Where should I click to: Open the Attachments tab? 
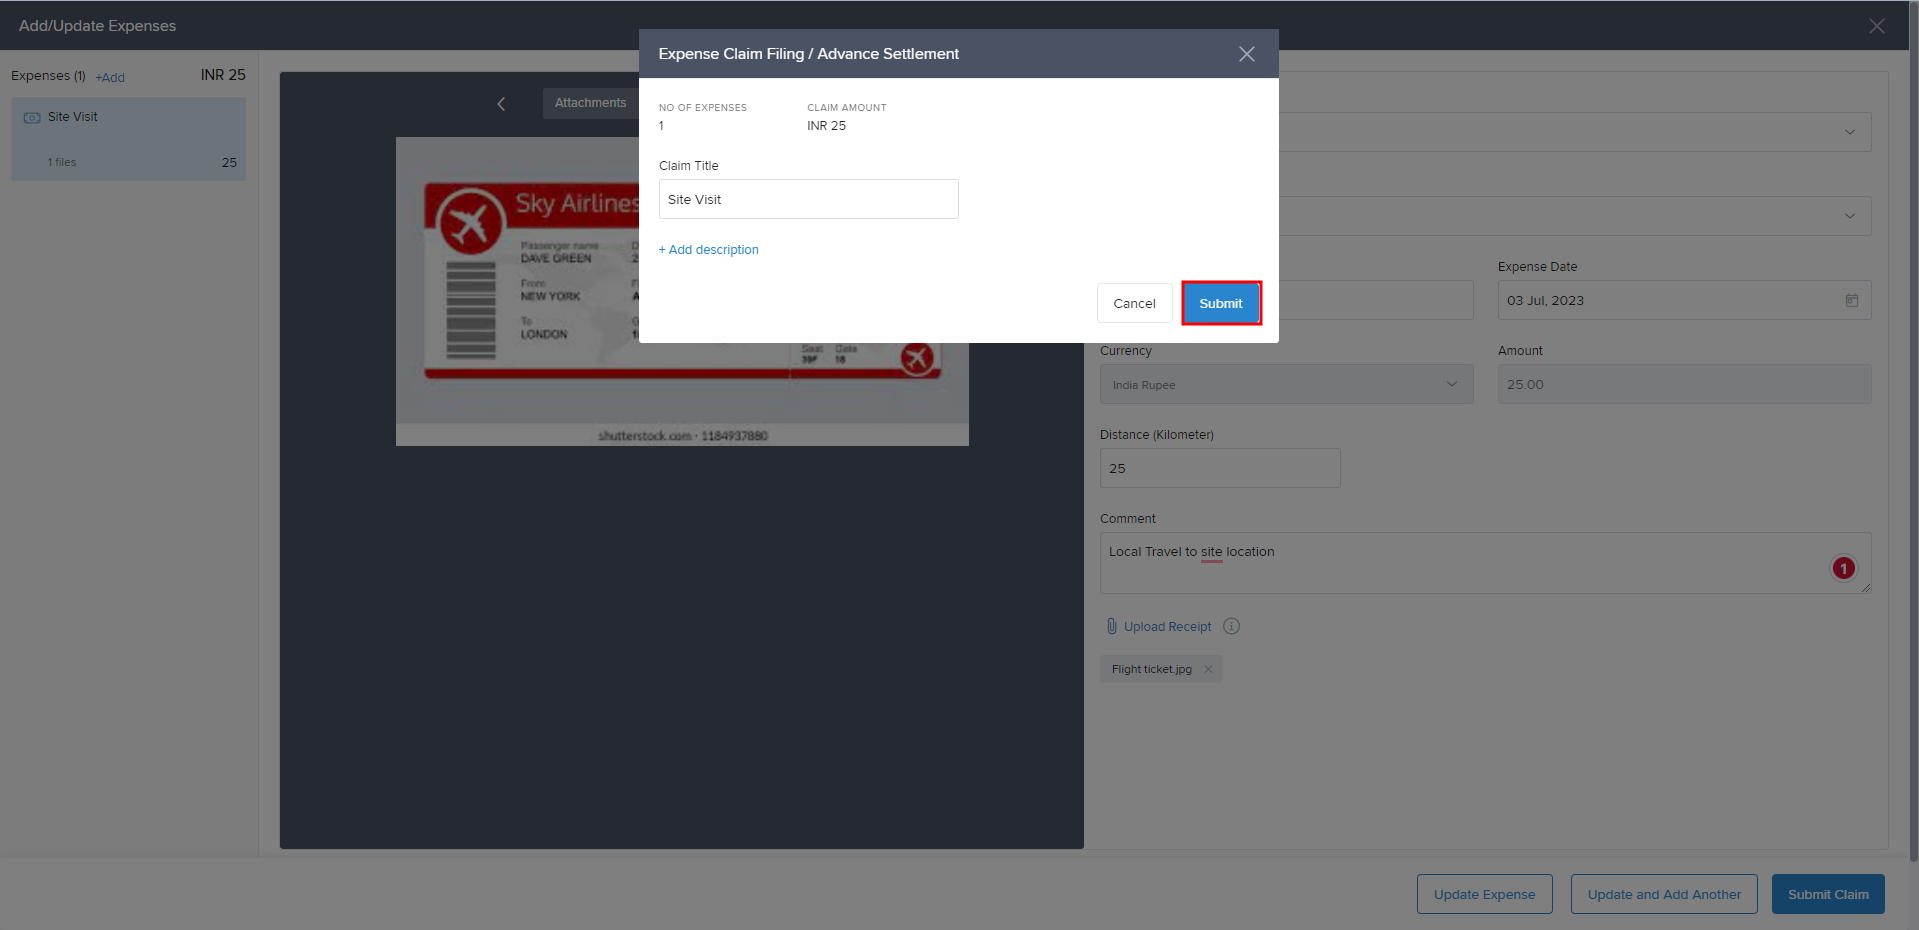(x=590, y=103)
